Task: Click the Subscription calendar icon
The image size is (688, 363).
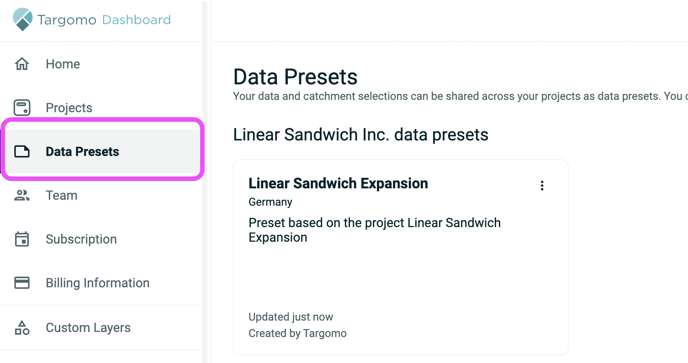Action: click(x=22, y=239)
